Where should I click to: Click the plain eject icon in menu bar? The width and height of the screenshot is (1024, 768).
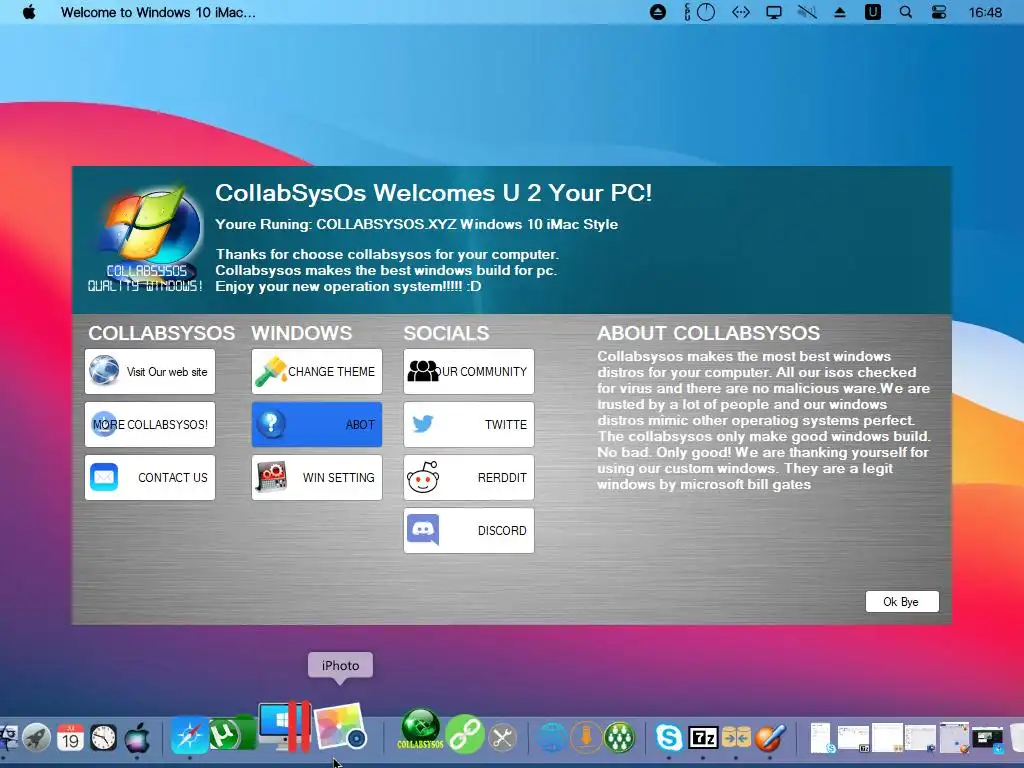tap(840, 12)
